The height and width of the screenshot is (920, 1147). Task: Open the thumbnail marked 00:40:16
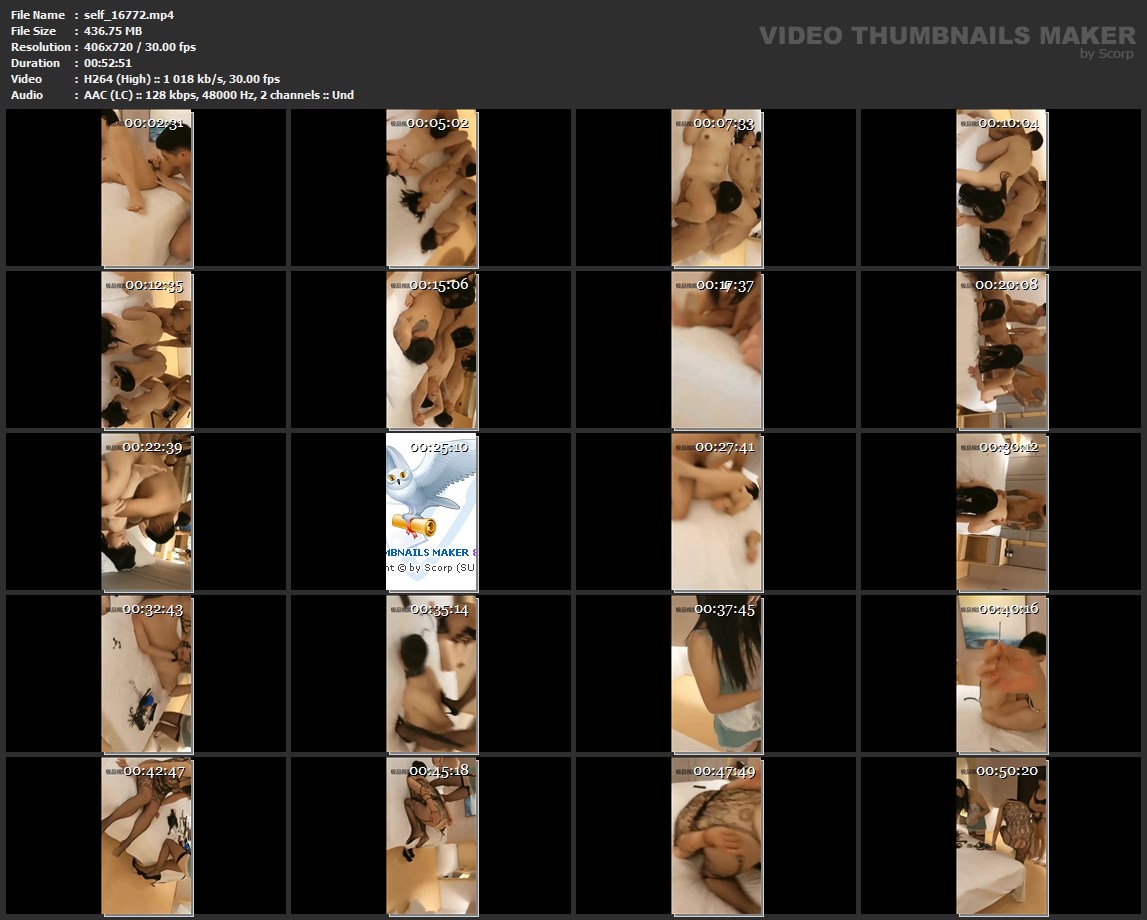1001,674
